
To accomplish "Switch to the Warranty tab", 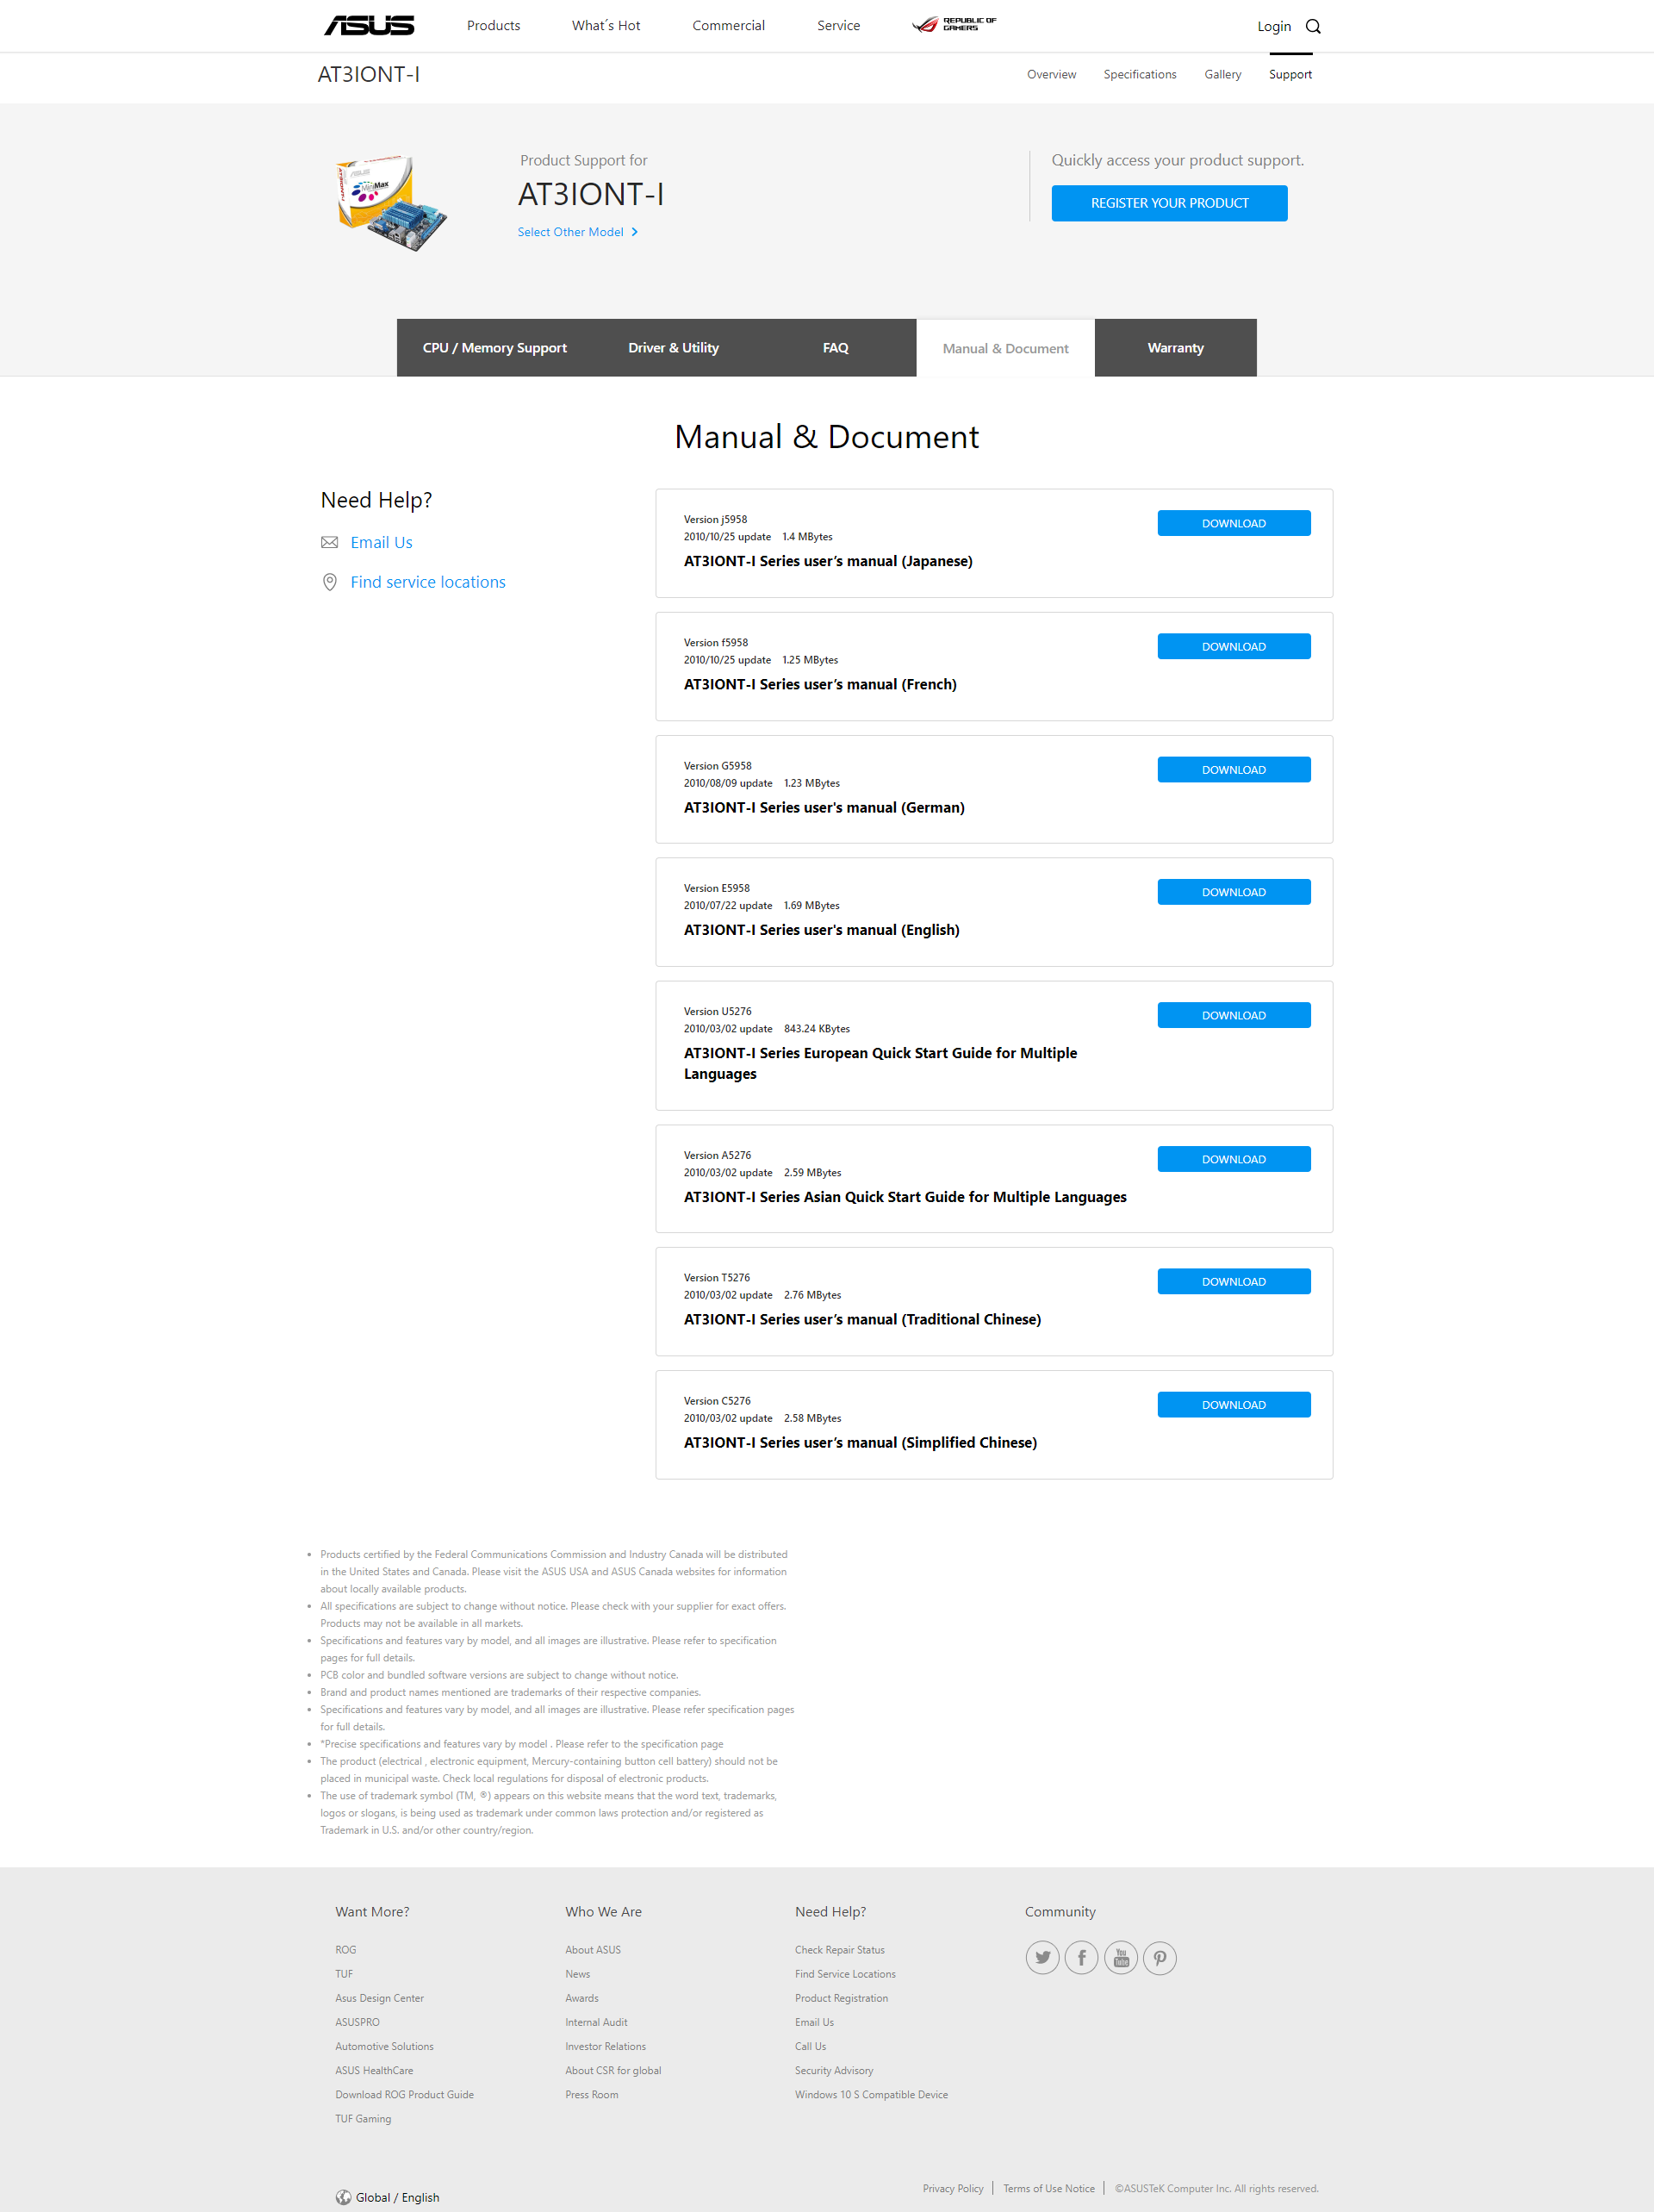I will [x=1175, y=348].
